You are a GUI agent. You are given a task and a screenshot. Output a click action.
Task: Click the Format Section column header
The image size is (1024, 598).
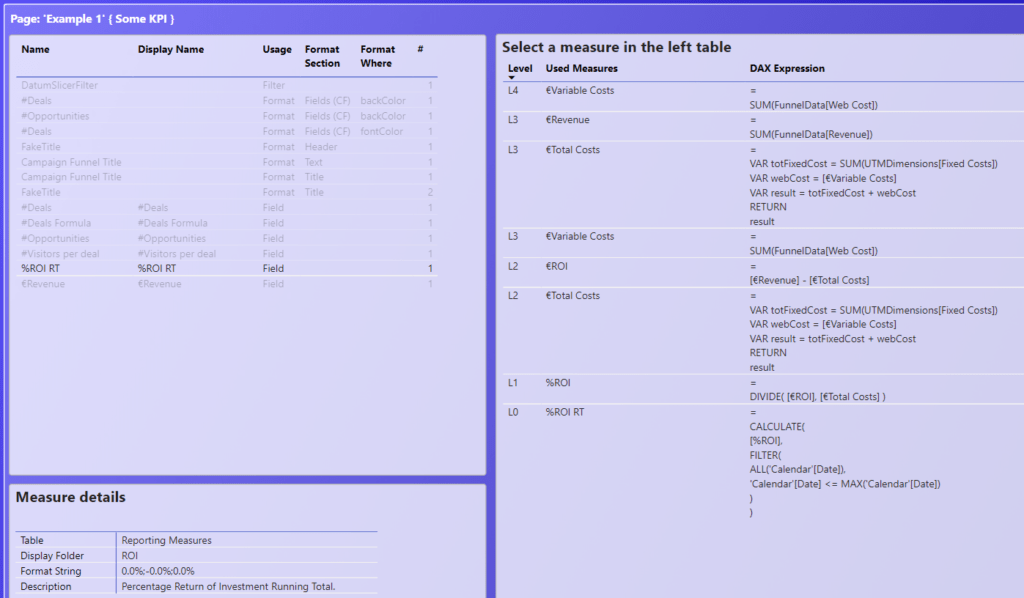(x=322, y=56)
